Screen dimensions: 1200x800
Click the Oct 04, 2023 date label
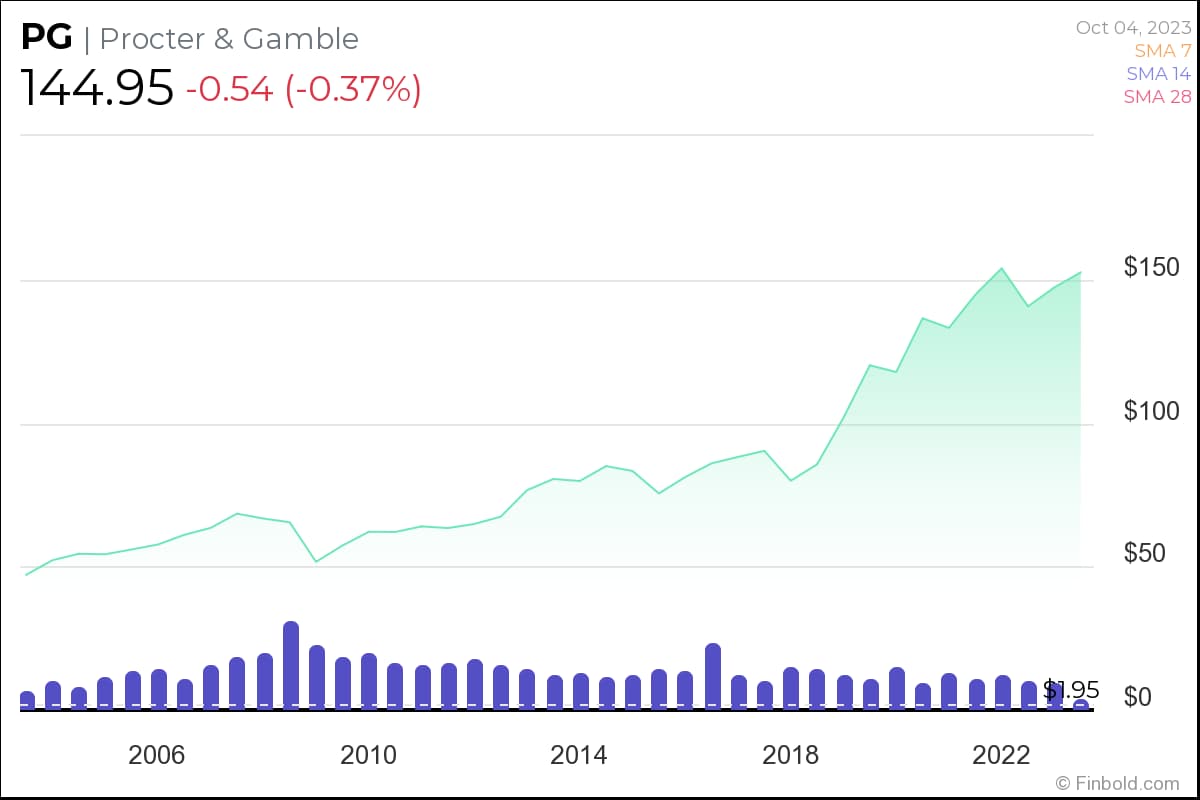[1134, 27]
